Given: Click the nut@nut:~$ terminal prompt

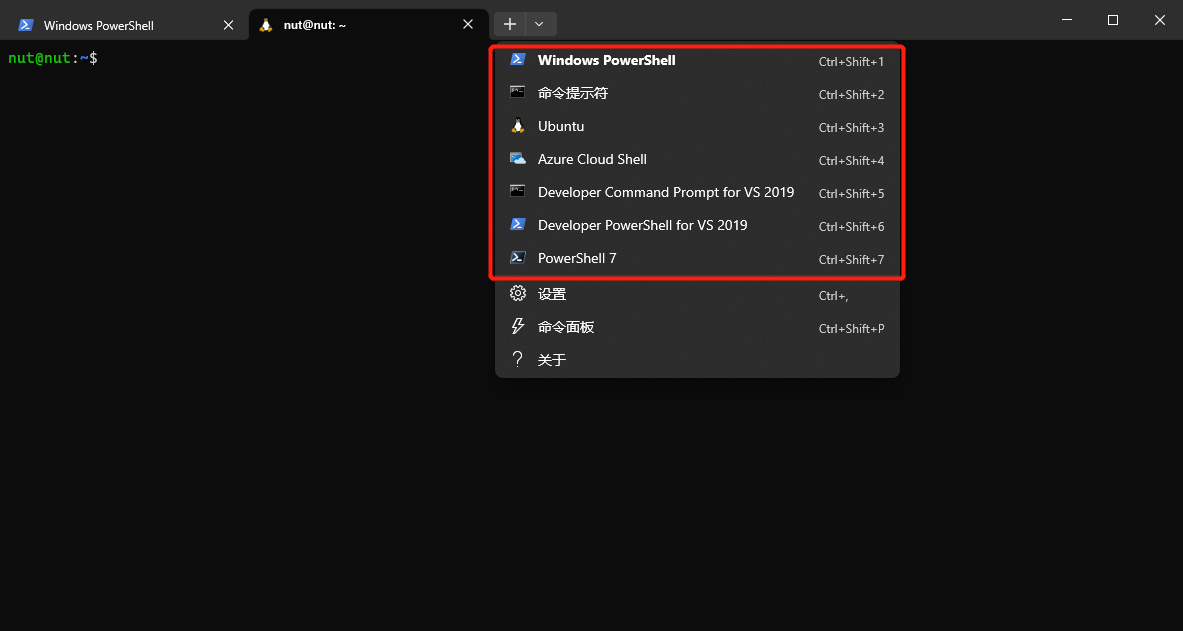Looking at the screenshot, I should pyautogui.click(x=53, y=57).
